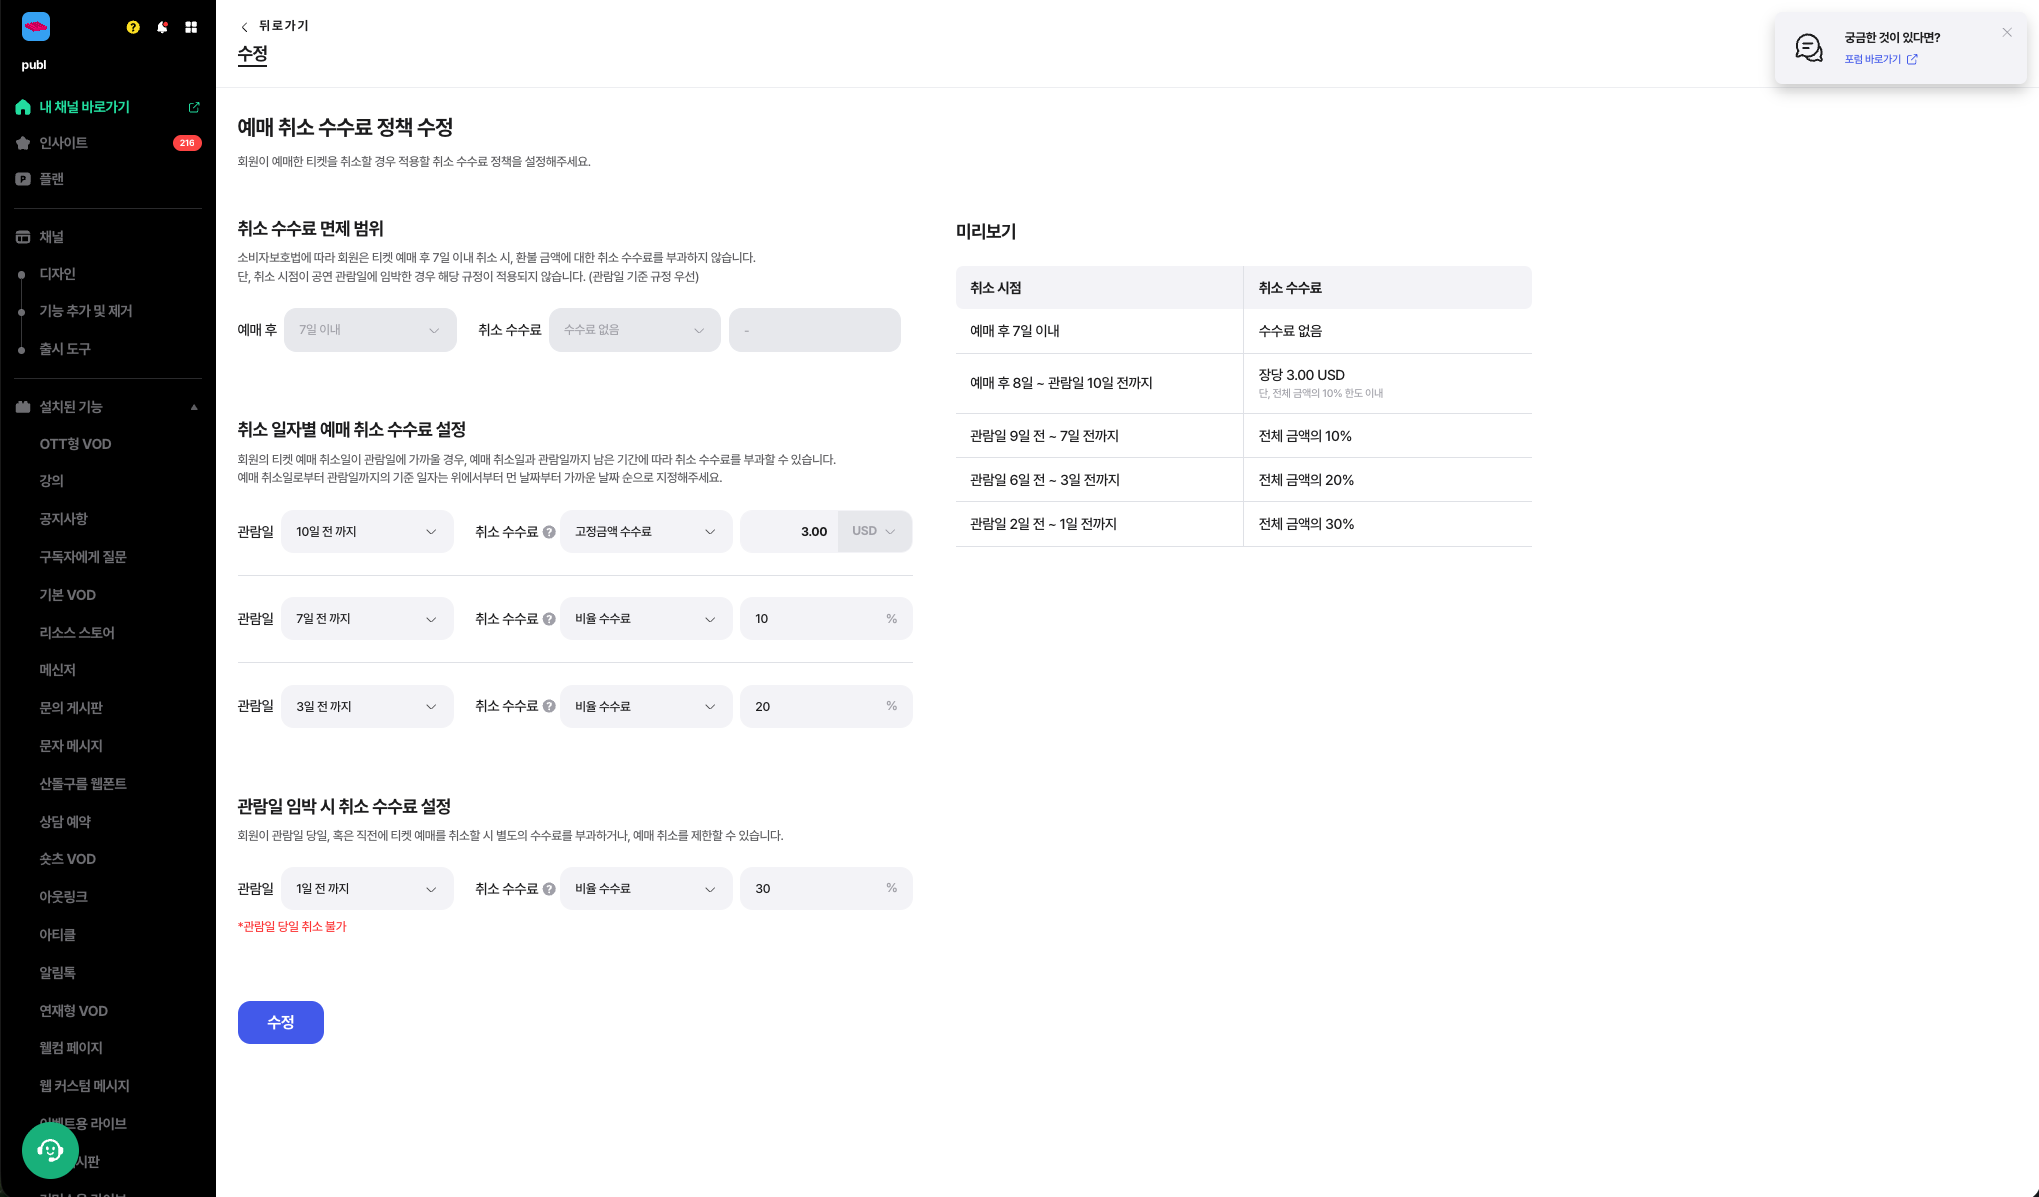The image size is (2039, 1197).
Task: Click the blue 수정 submit button
Action: coord(281,1022)
